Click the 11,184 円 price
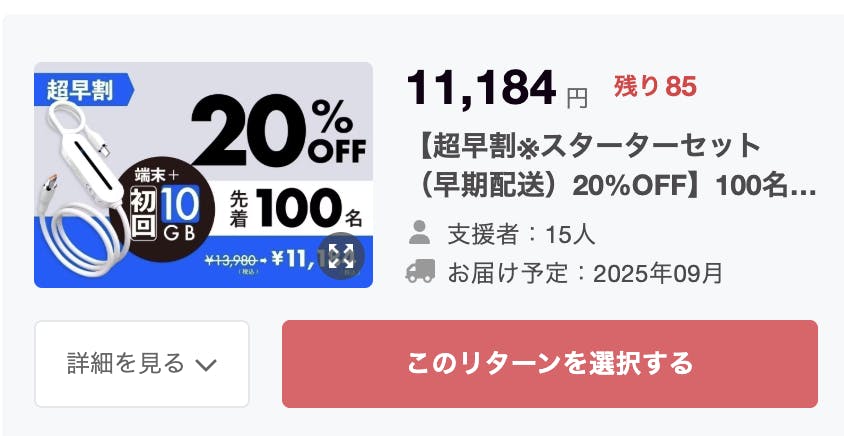 click(x=496, y=90)
